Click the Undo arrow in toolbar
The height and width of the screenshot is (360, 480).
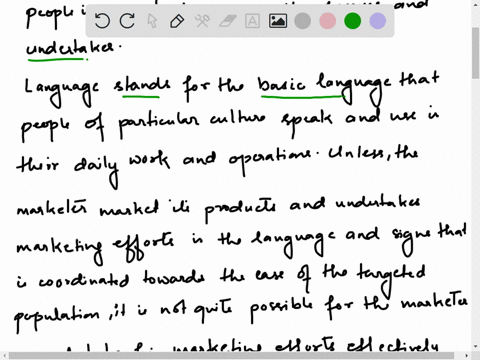102,21
